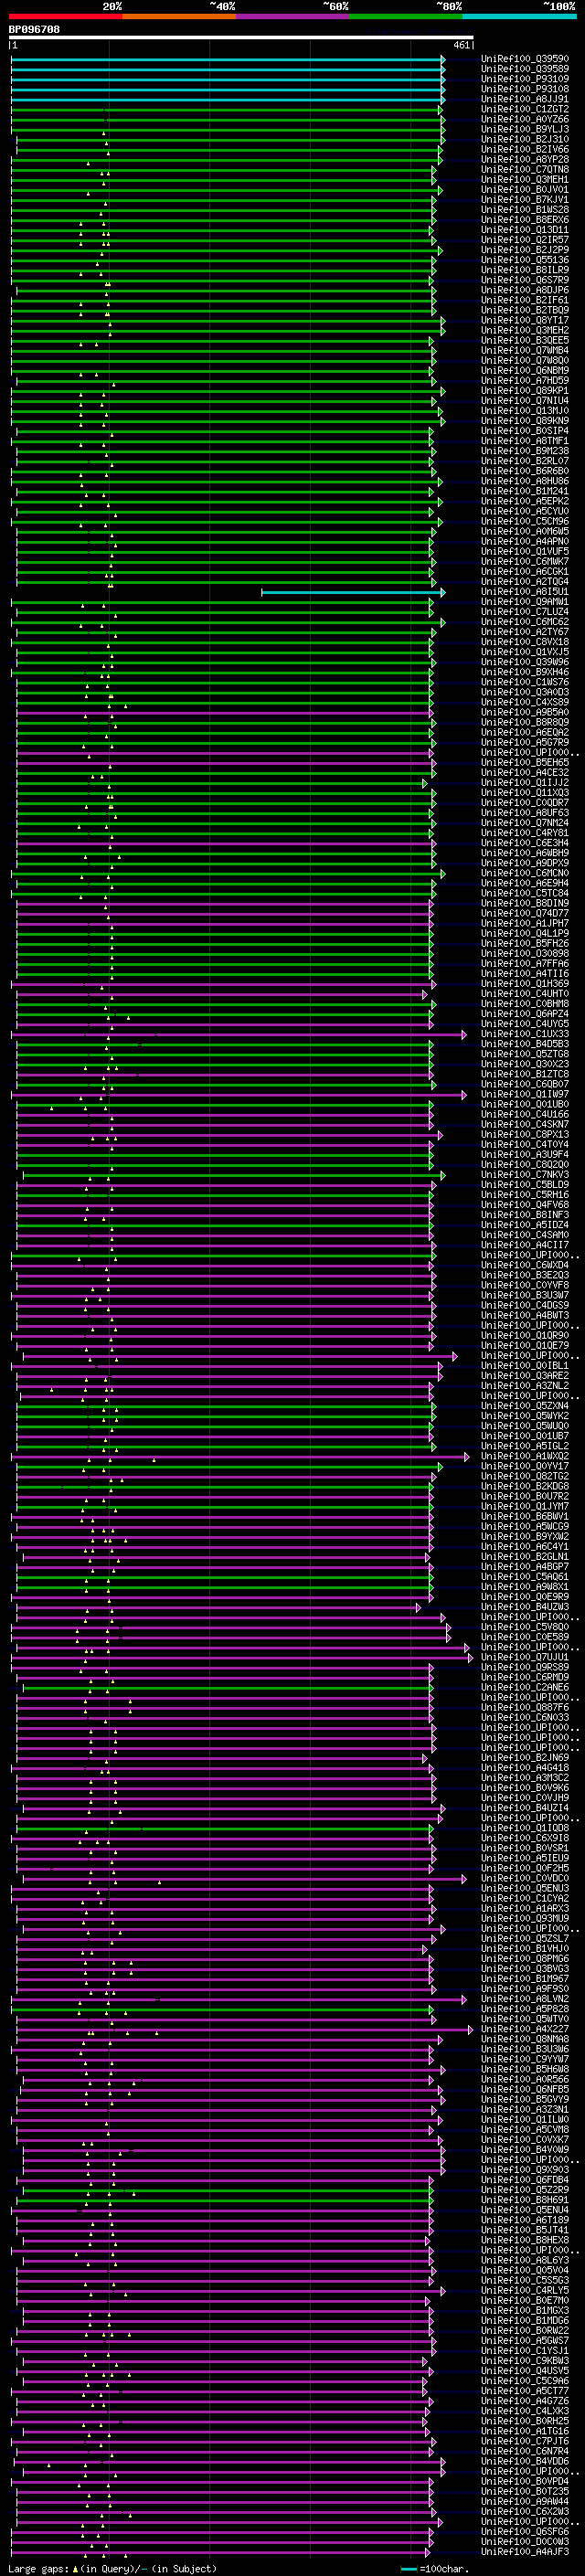Click the label UniRef100_C6MC62

tap(525, 622)
